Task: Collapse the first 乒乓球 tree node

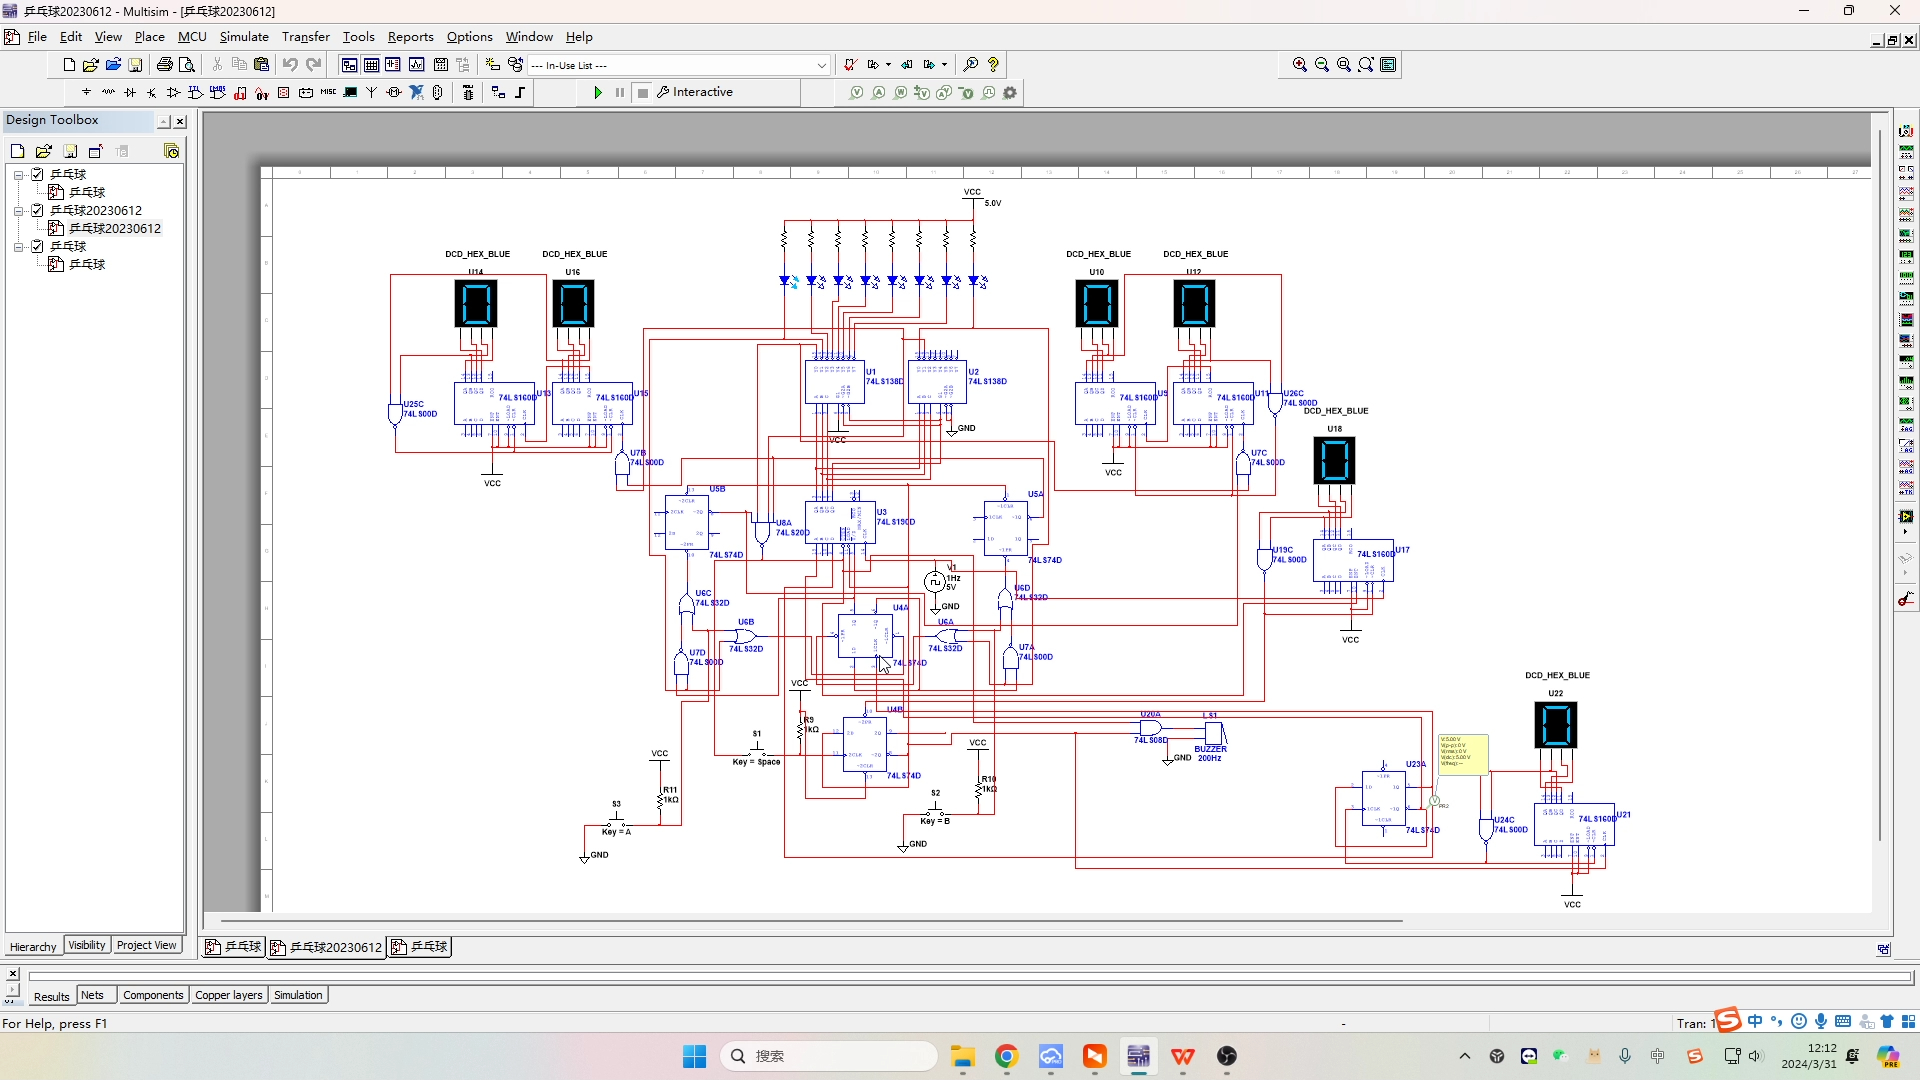Action: point(18,175)
